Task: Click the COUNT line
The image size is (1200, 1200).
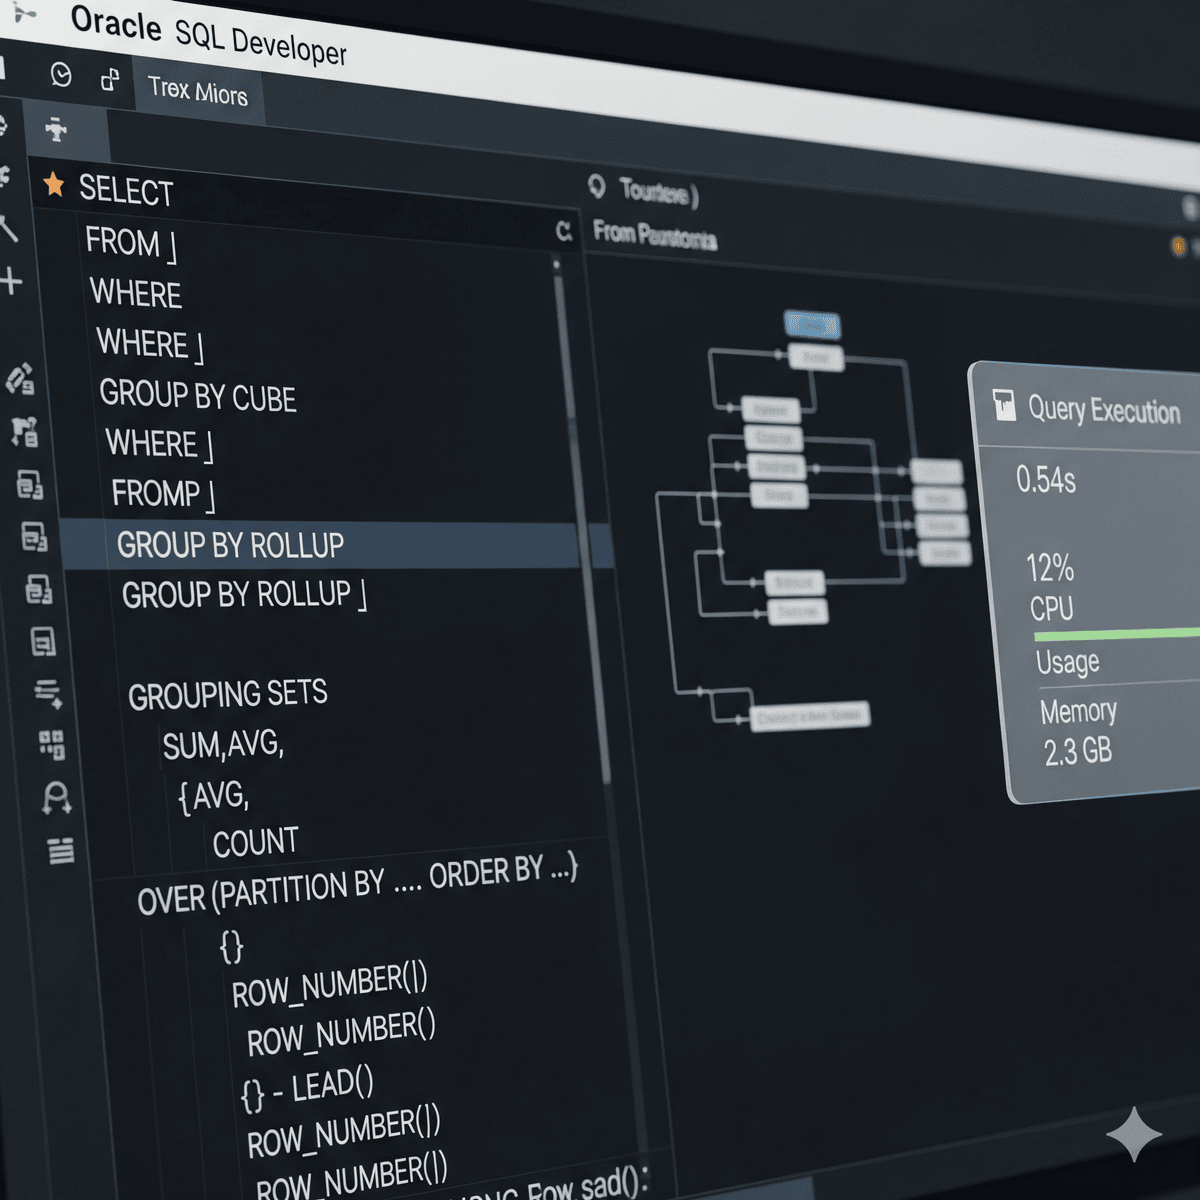Action: 255,842
